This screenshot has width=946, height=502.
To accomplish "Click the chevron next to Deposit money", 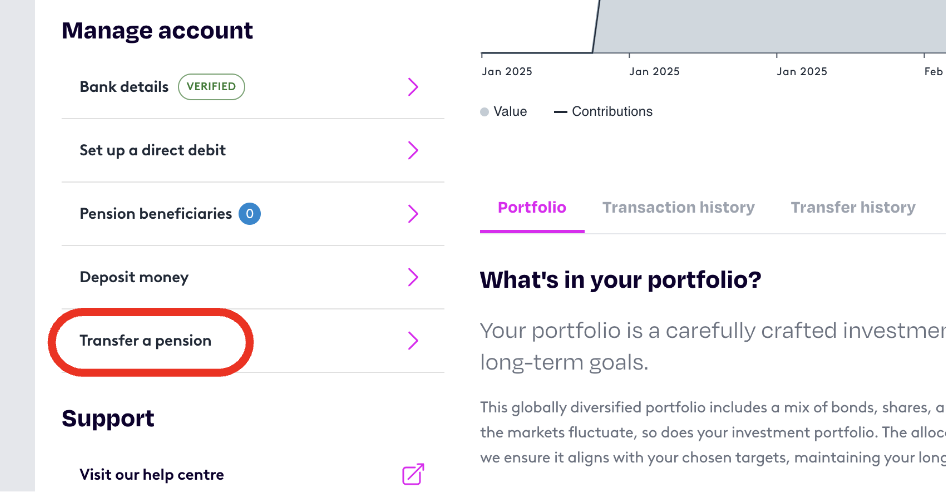I will click(x=413, y=277).
